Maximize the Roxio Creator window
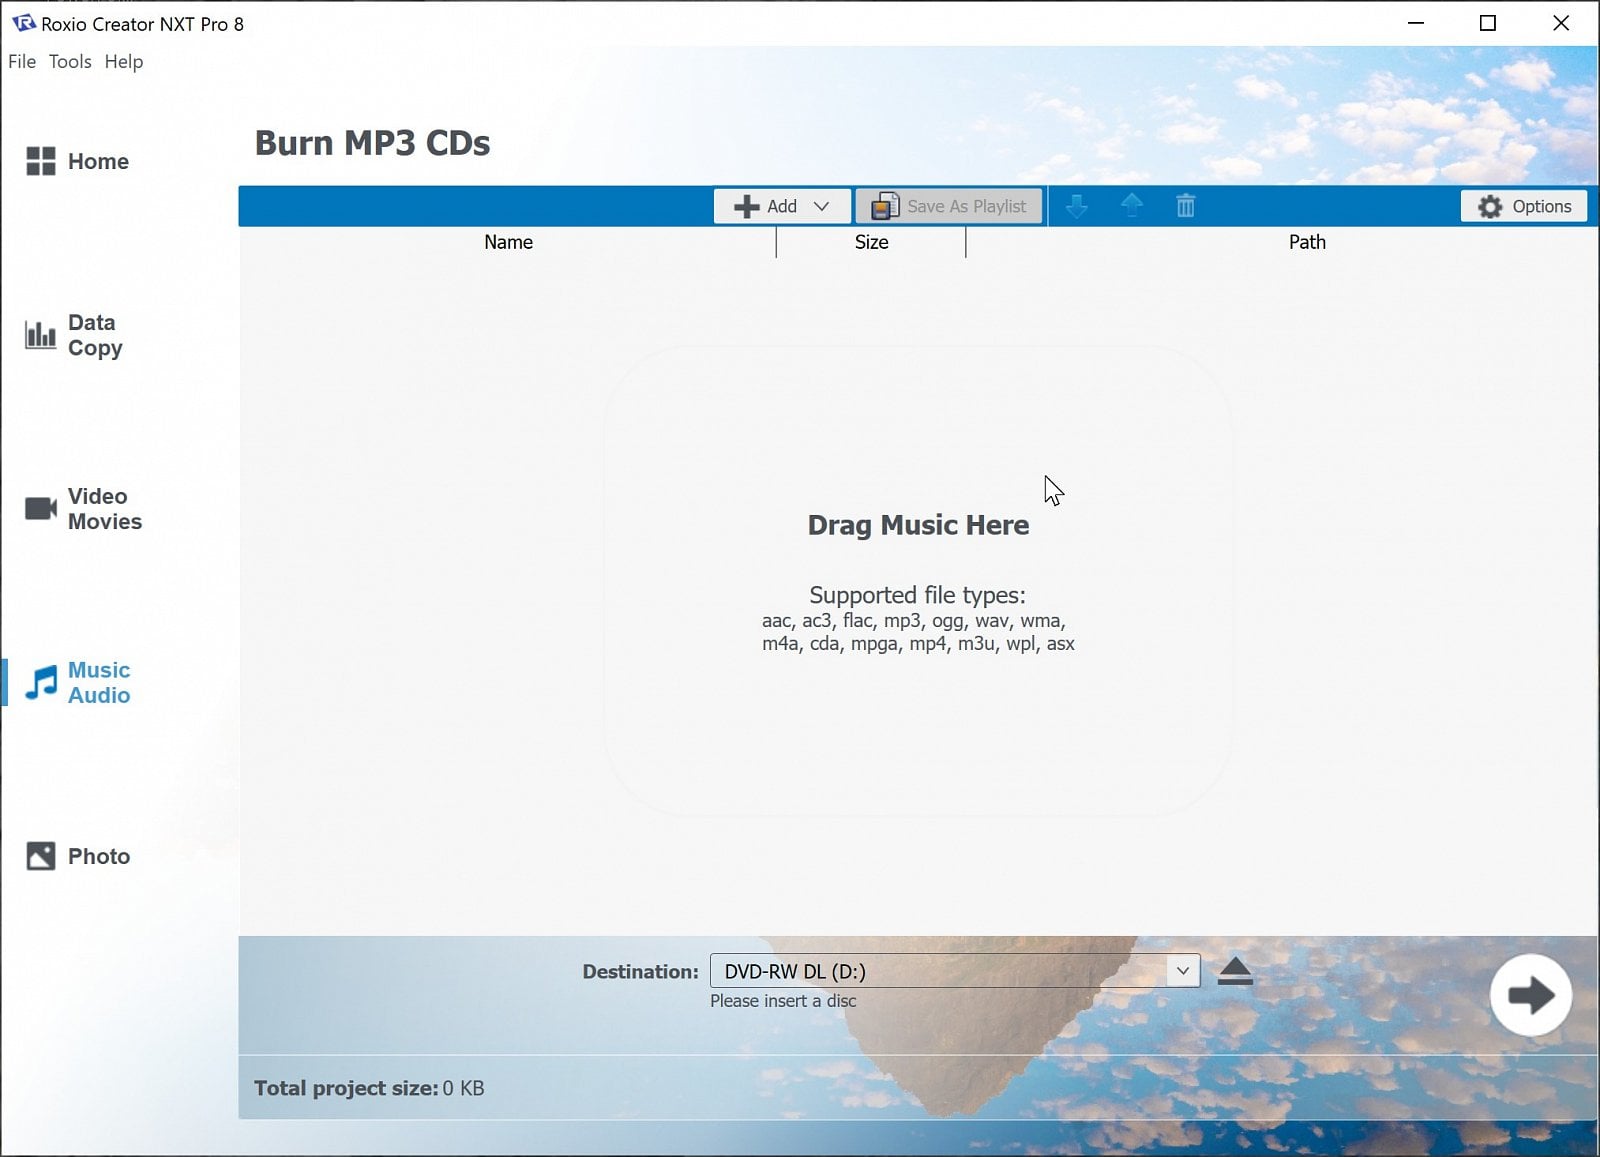 click(x=1488, y=23)
